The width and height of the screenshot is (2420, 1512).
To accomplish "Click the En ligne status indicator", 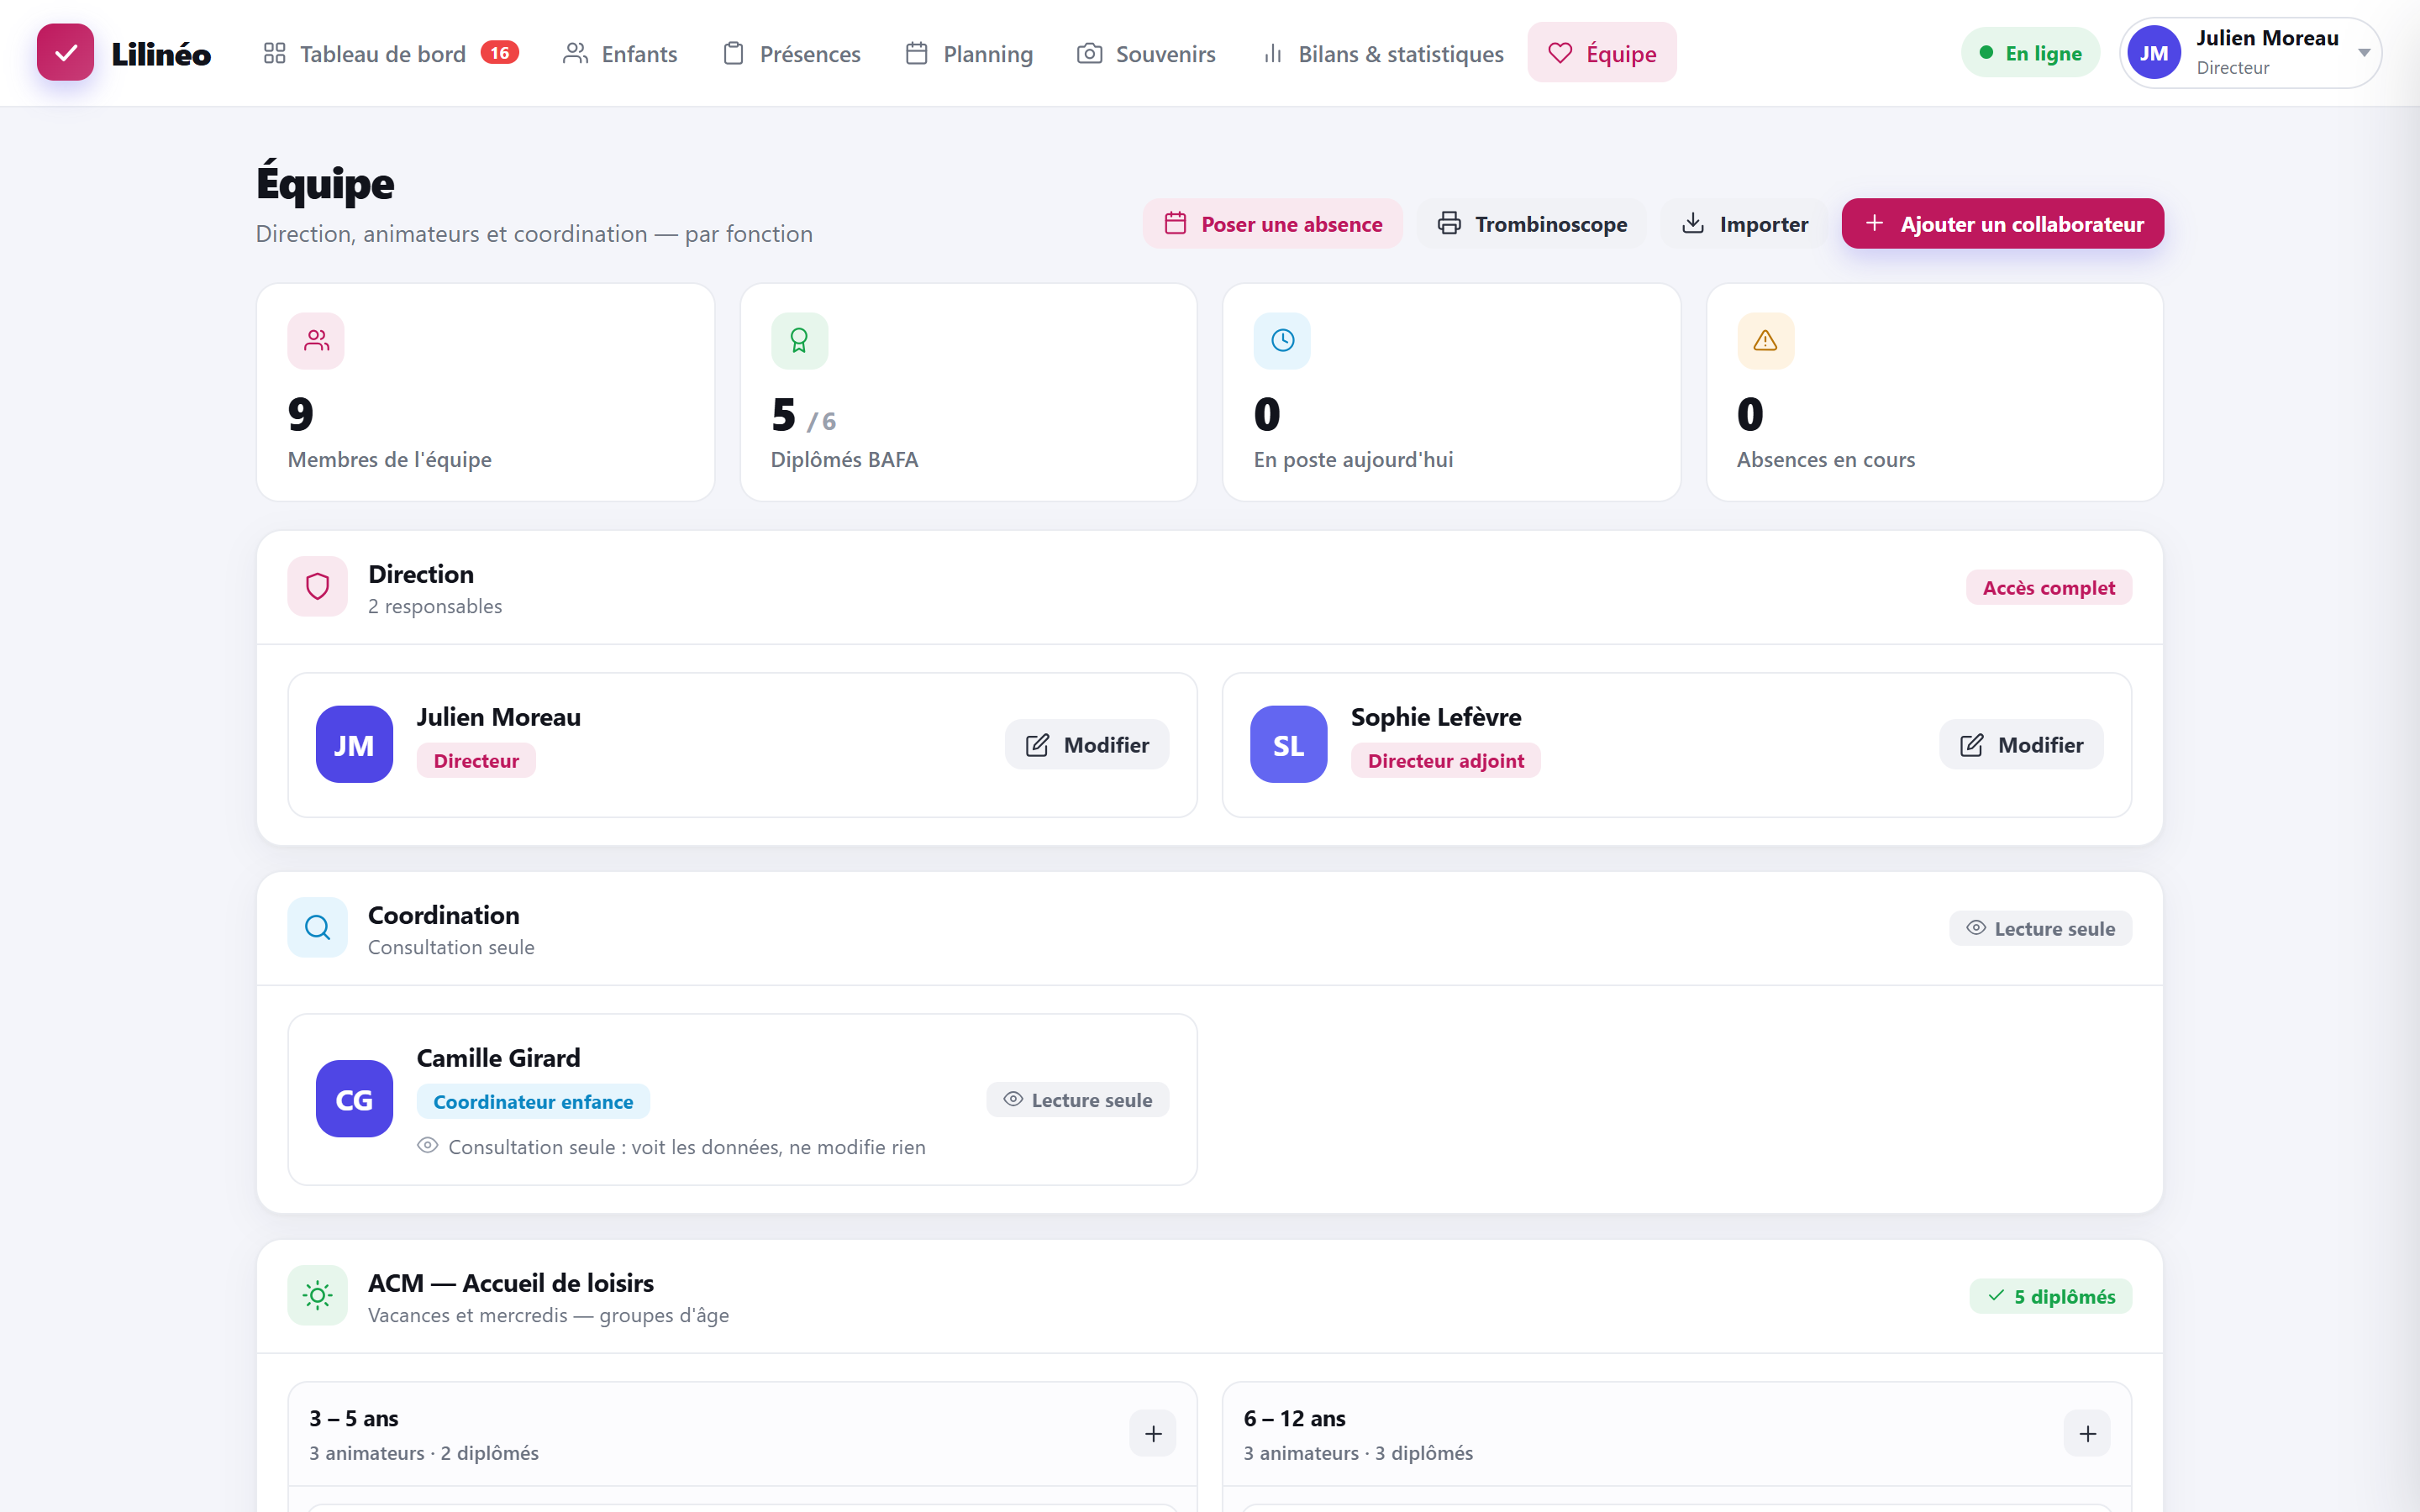I will point(2030,53).
